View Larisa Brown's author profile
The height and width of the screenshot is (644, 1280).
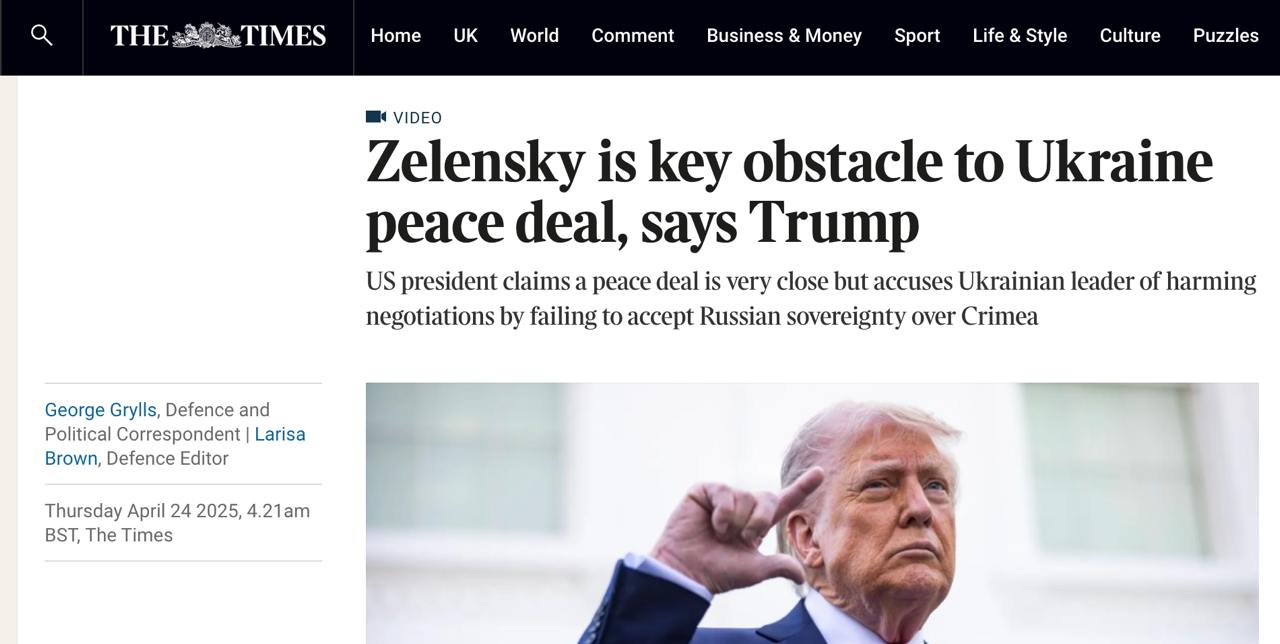pyautogui.click(x=279, y=434)
